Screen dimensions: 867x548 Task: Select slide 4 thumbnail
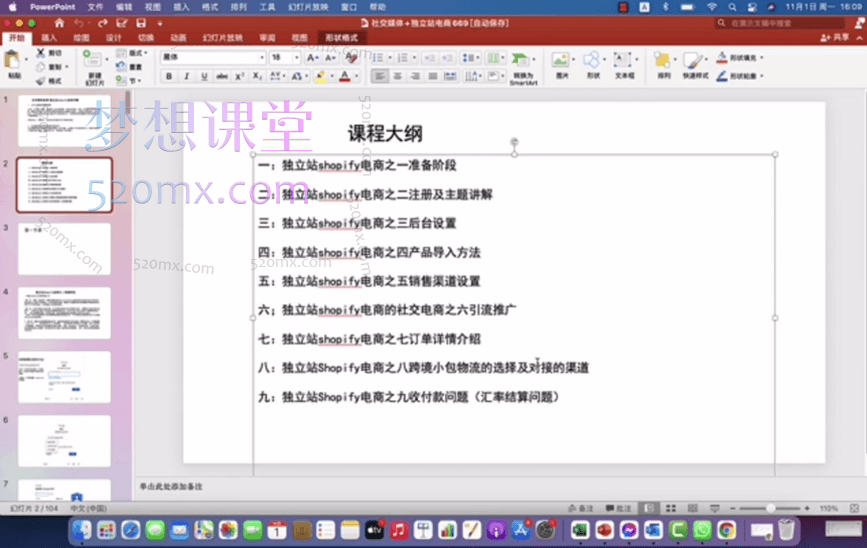pos(64,312)
